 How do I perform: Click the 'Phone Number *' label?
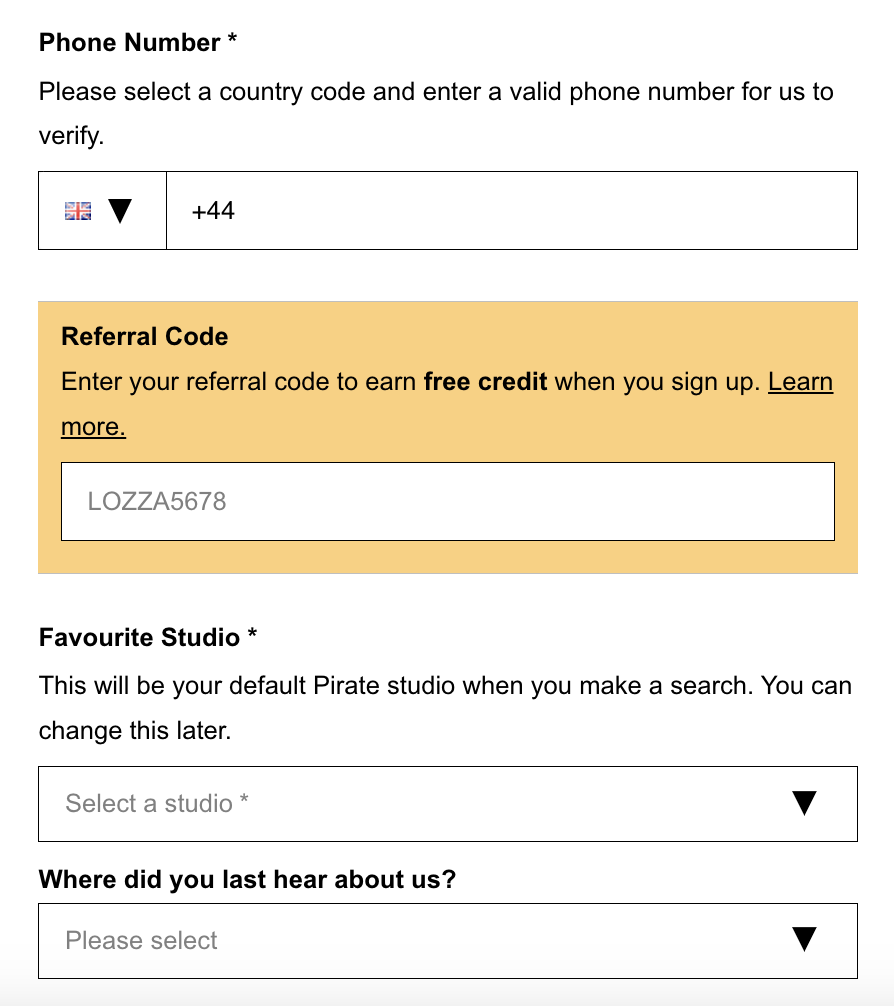(x=138, y=42)
